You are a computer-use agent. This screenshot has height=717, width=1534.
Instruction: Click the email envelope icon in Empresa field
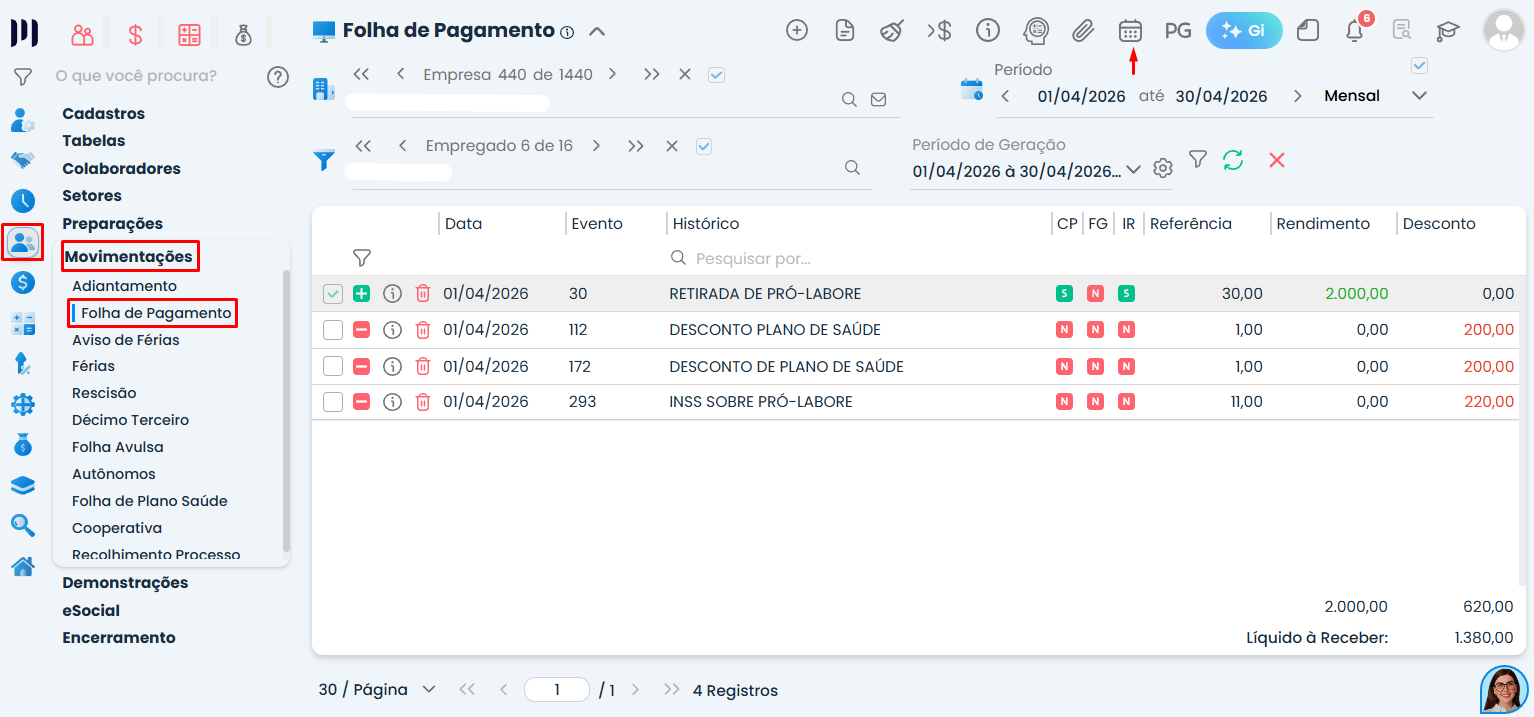(879, 99)
